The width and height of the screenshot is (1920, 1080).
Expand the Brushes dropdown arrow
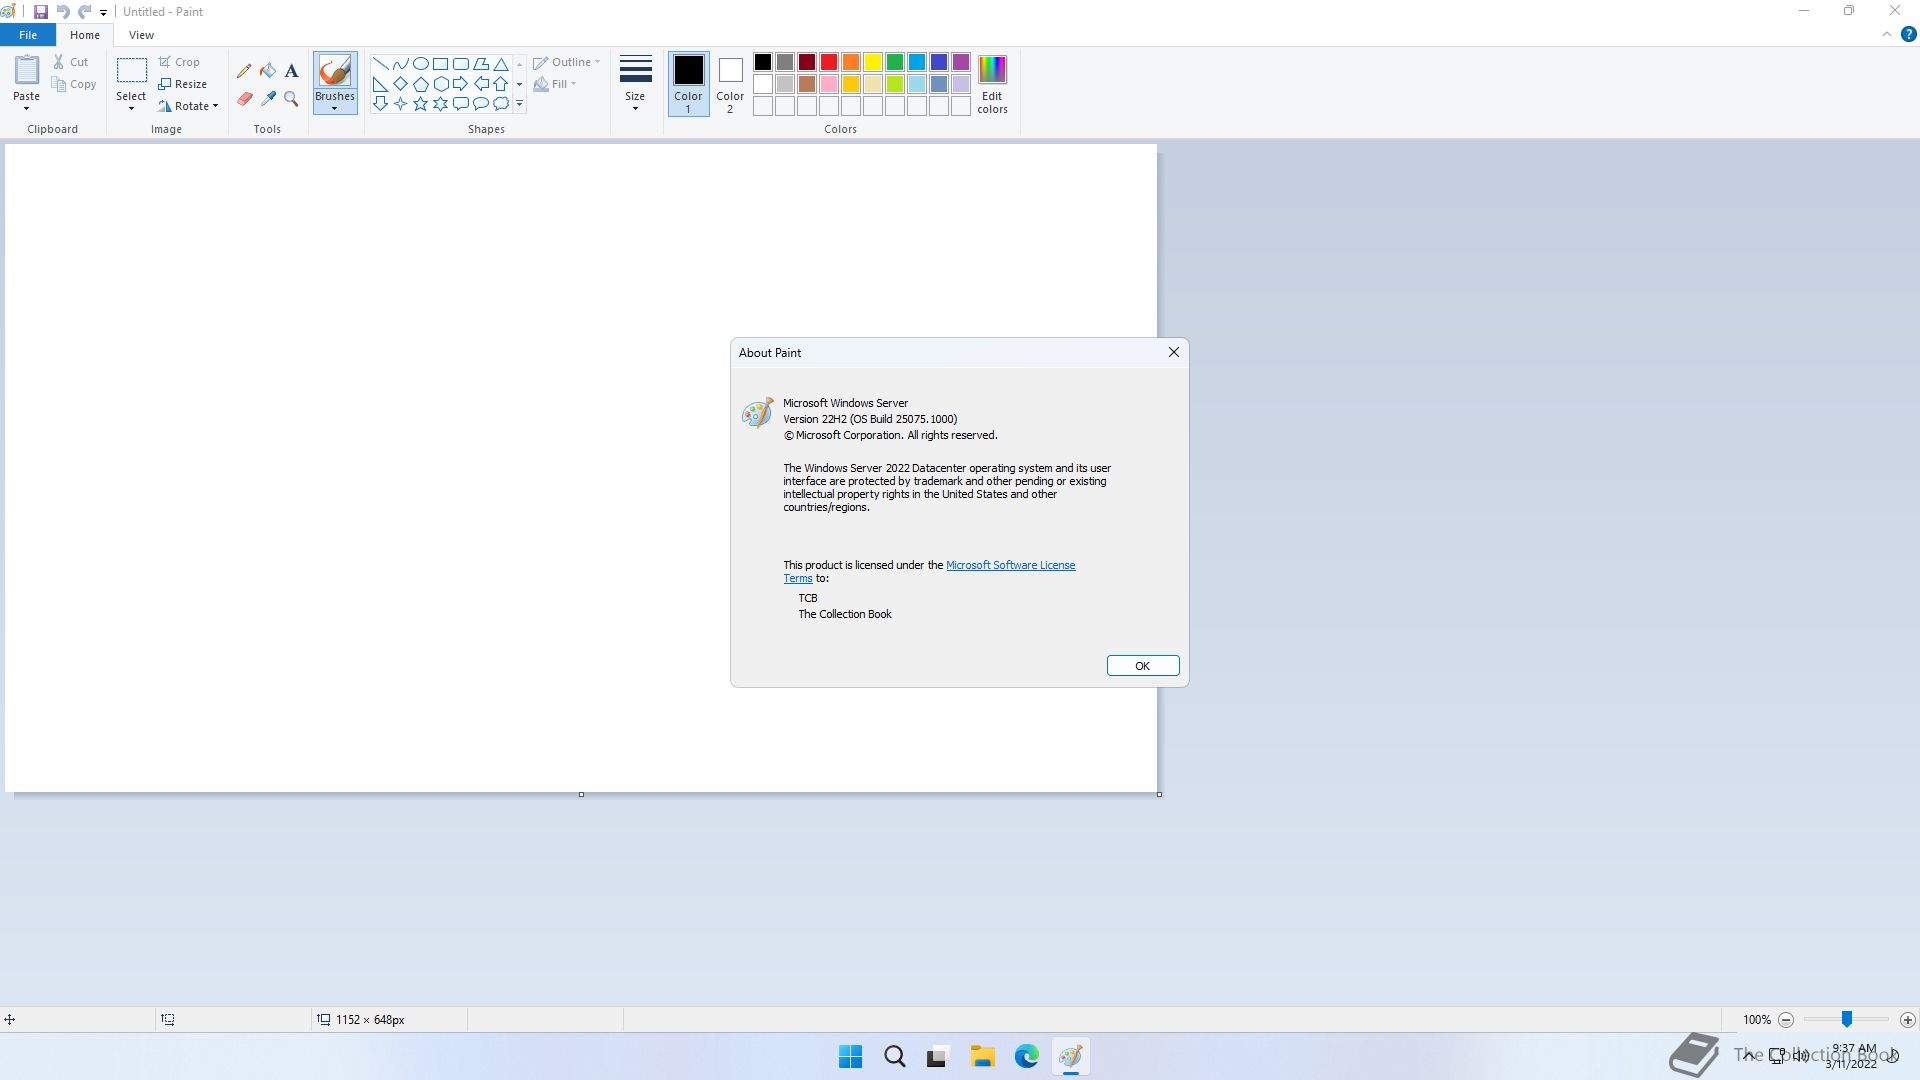point(334,108)
